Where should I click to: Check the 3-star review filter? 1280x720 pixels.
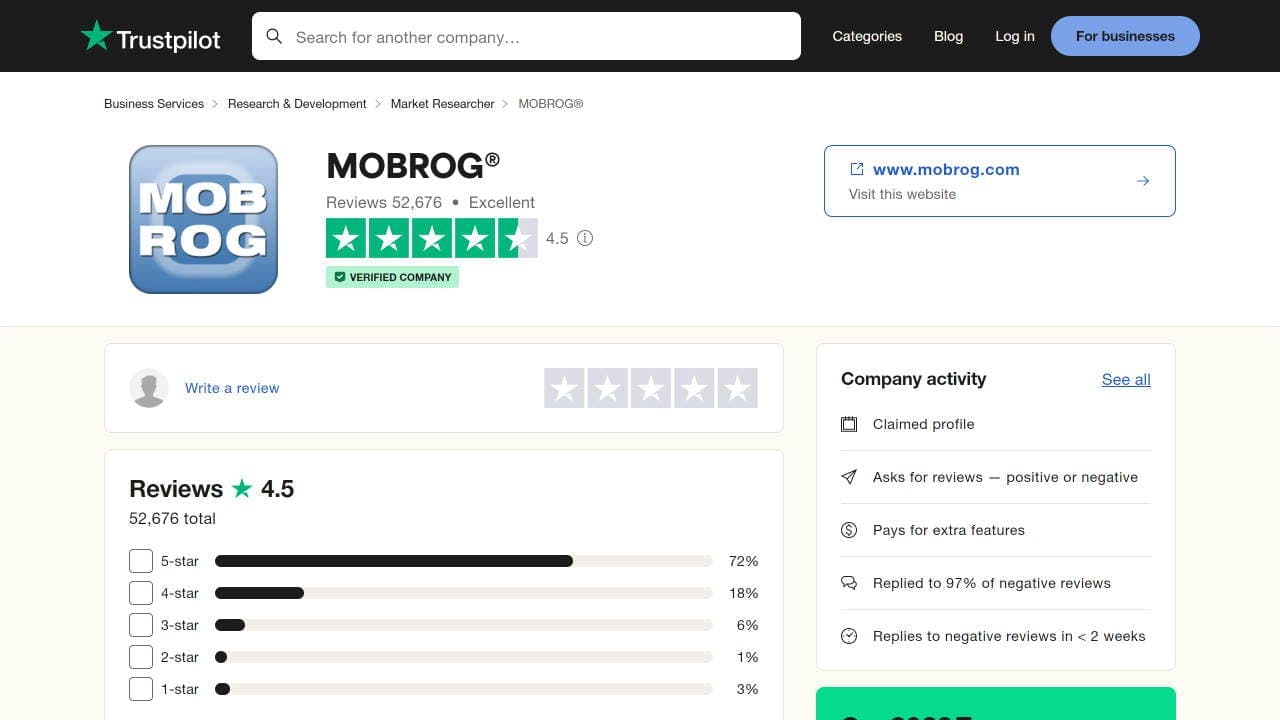[140, 625]
